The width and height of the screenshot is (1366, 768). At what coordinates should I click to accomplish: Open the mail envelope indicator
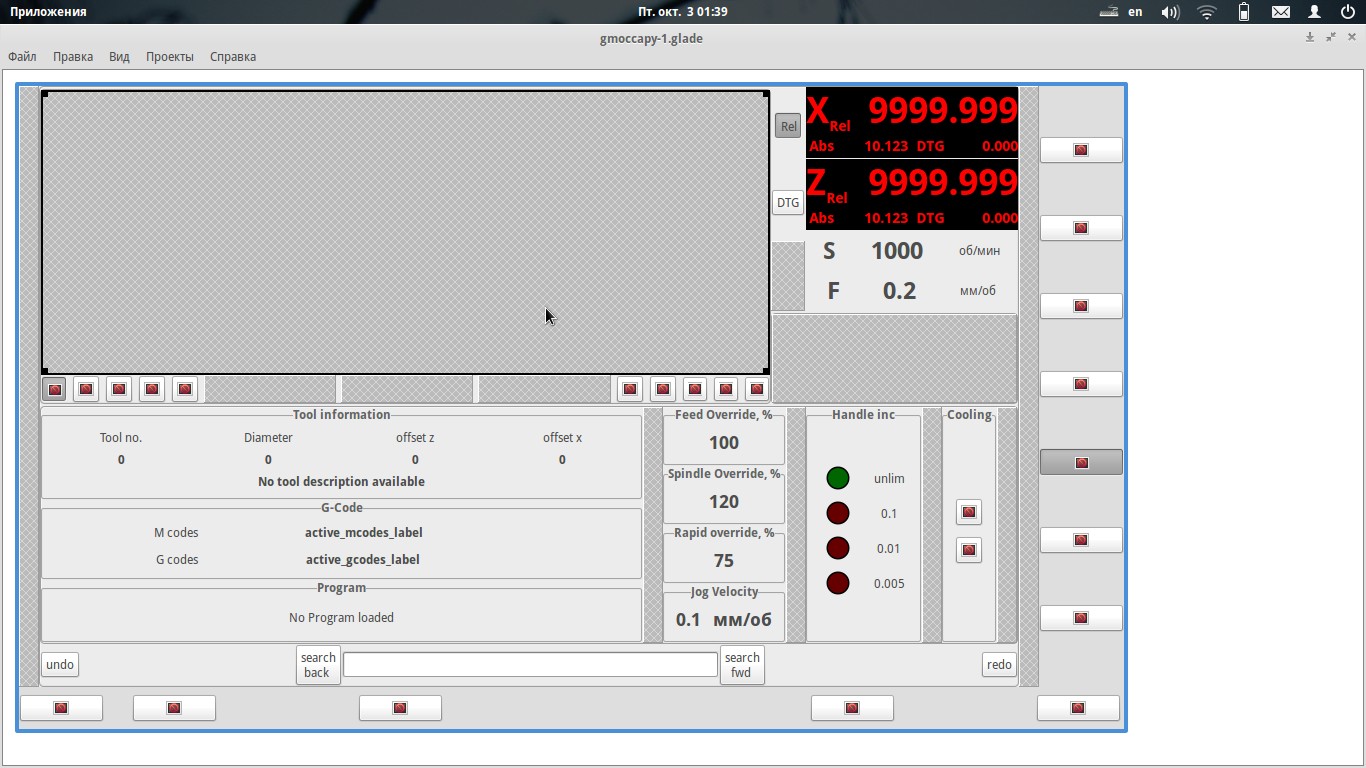point(1281,12)
